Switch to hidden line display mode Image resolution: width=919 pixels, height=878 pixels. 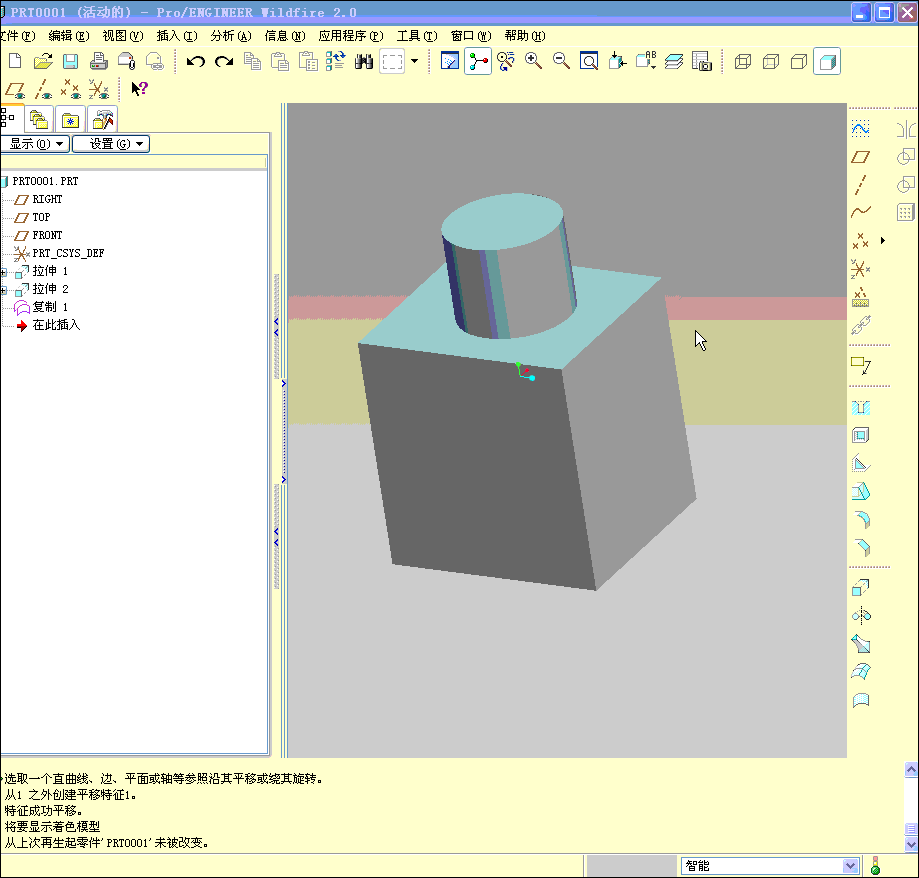771,62
